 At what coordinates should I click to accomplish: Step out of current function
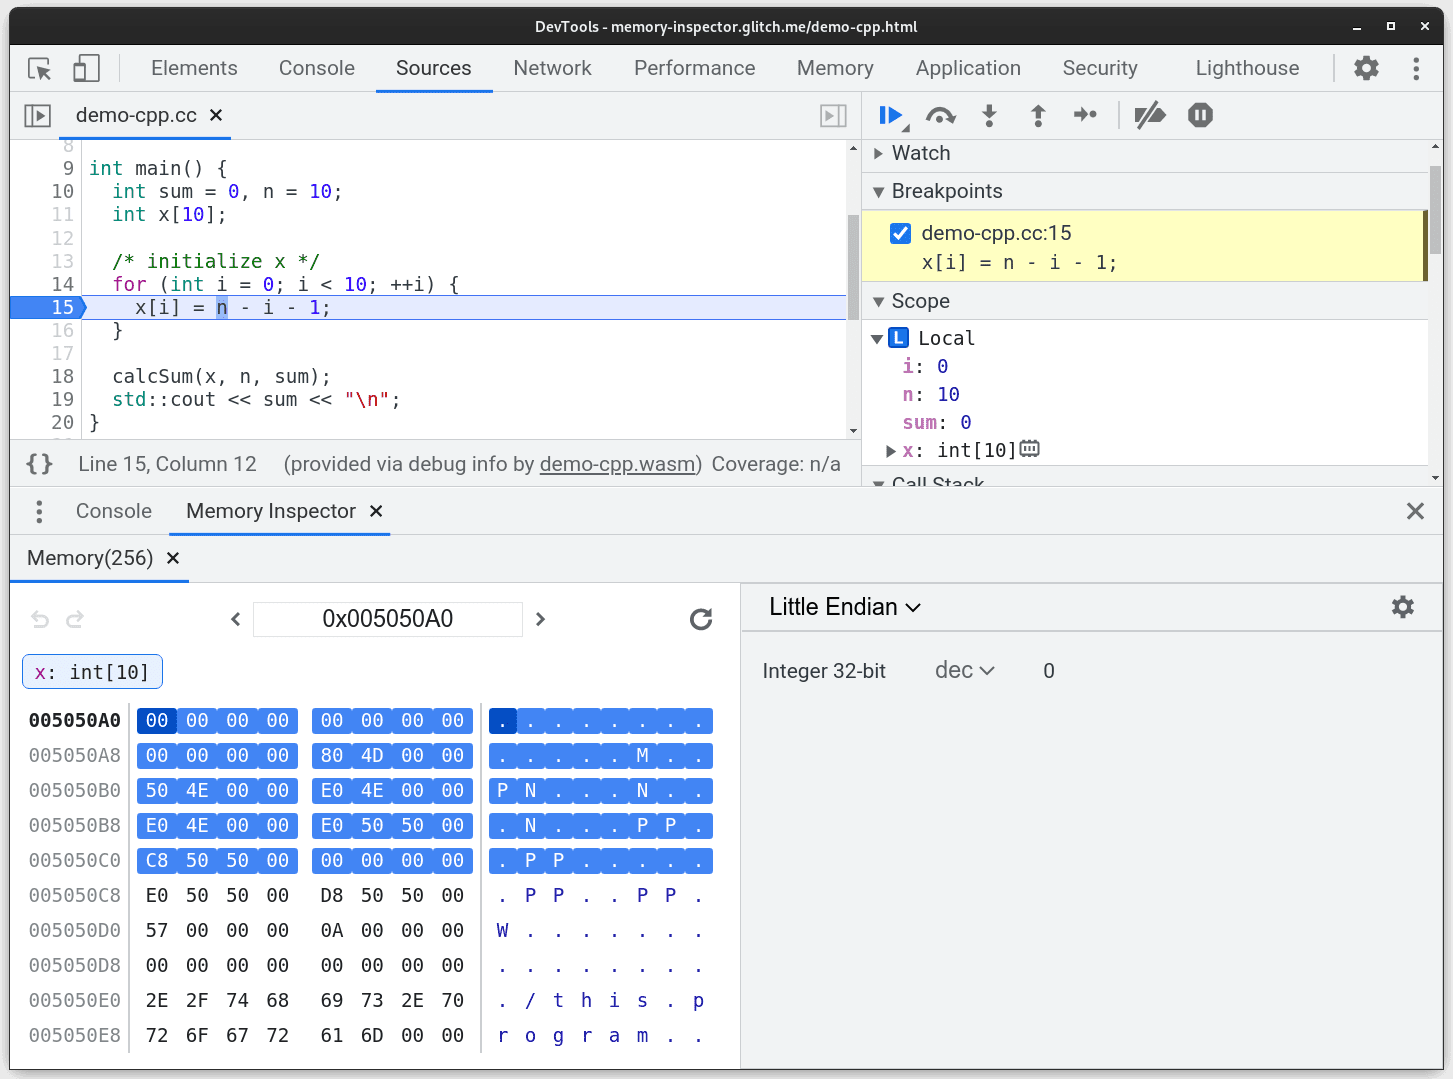tap(1038, 114)
